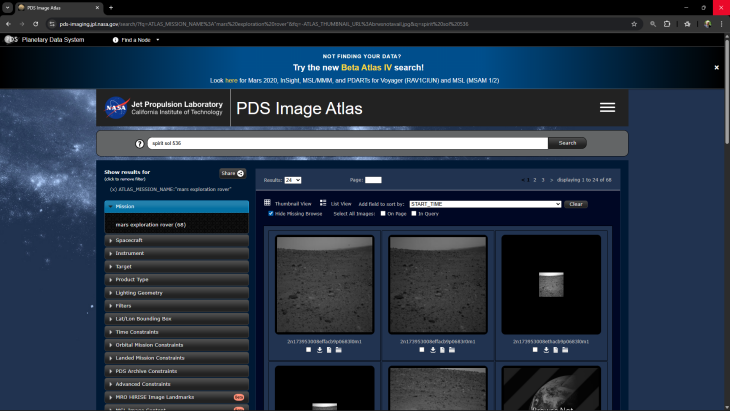Open label document icon of second result
This screenshot has width=730, height=411.
pos(442,350)
